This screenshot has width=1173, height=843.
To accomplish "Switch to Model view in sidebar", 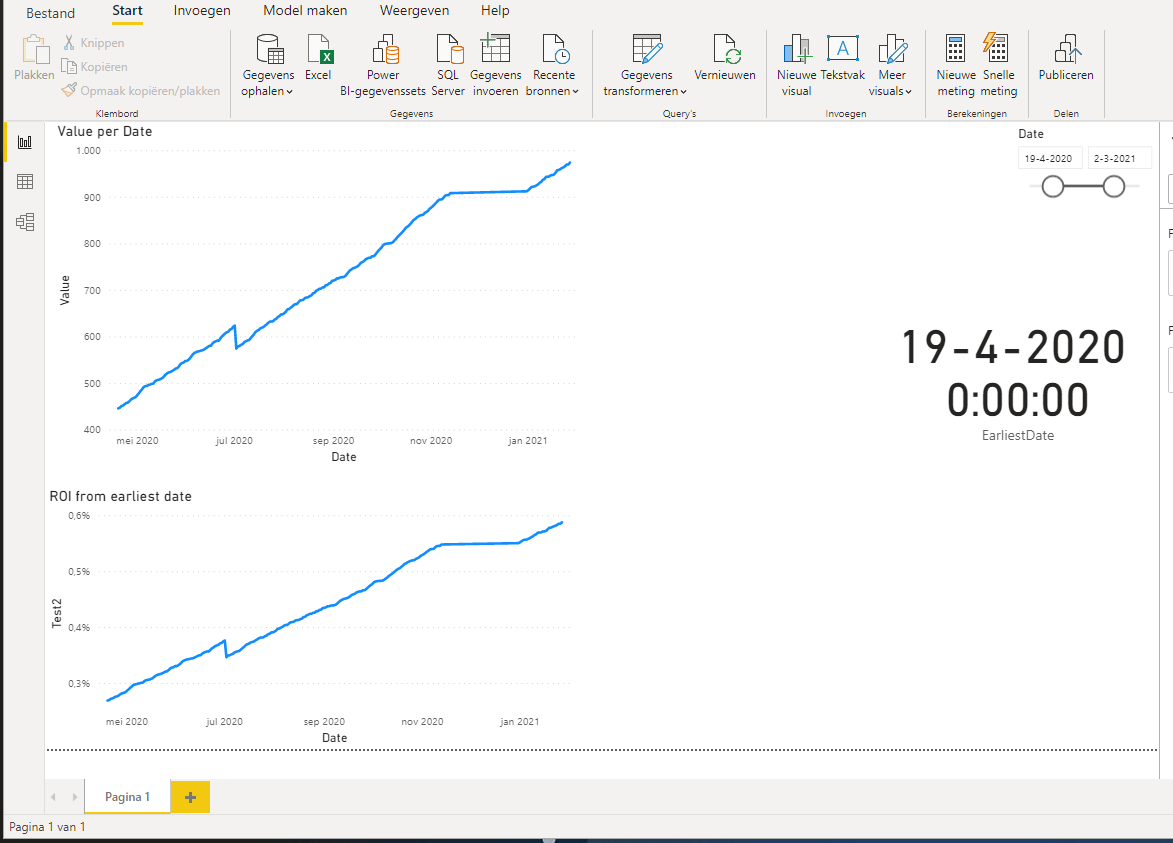I will [x=25, y=222].
